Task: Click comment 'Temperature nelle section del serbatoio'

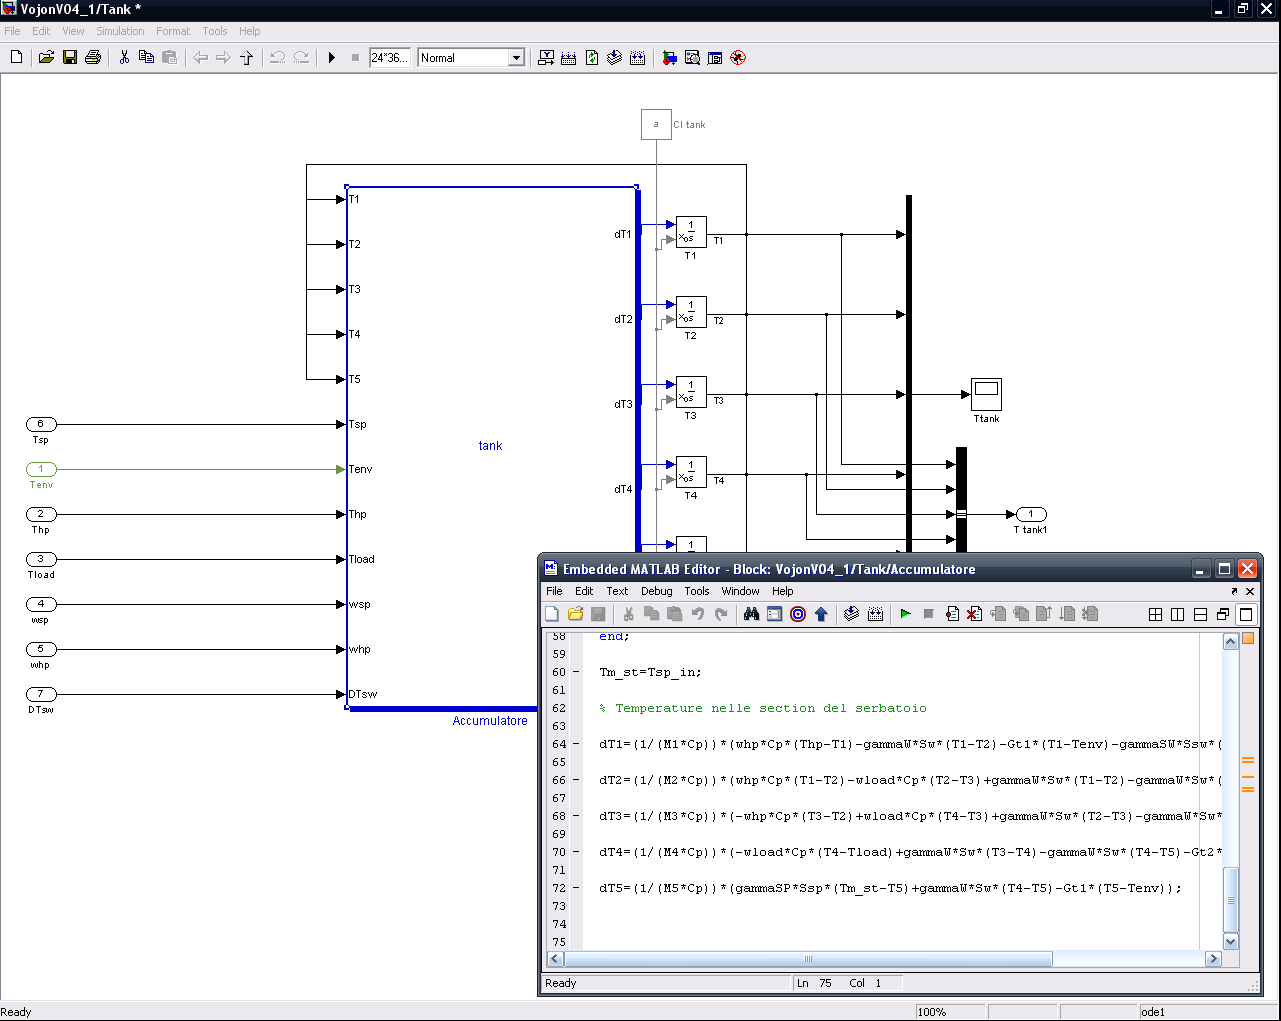Action: [763, 708]
